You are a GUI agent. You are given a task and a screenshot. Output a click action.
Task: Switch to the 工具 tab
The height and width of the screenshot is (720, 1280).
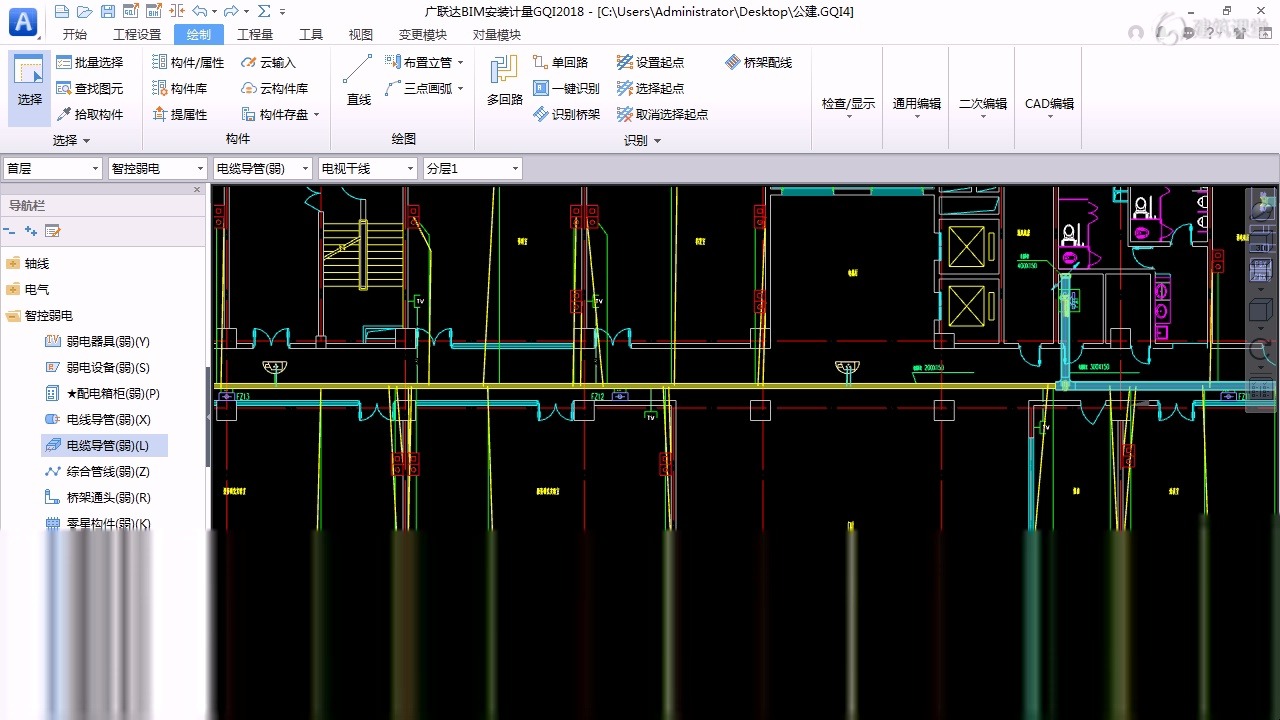pyautogui.click(x=311, y=34)
